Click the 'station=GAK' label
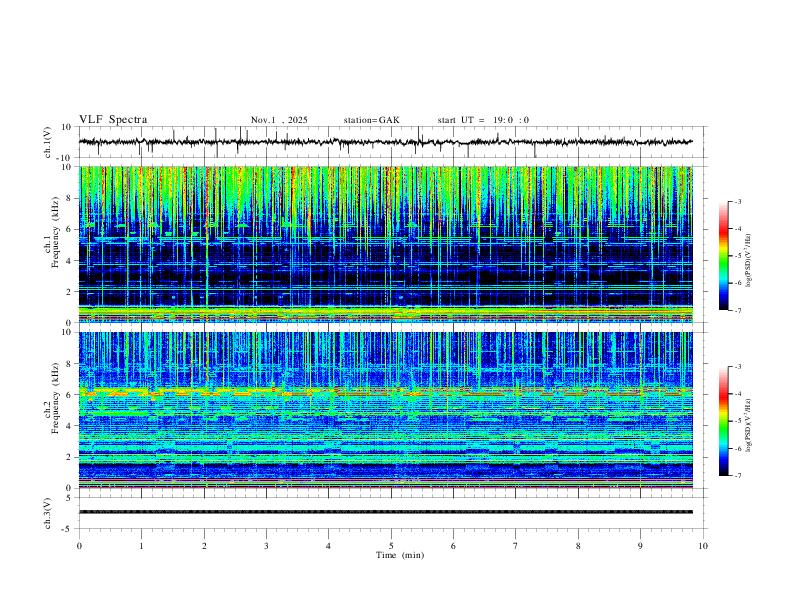 (371, 120)
